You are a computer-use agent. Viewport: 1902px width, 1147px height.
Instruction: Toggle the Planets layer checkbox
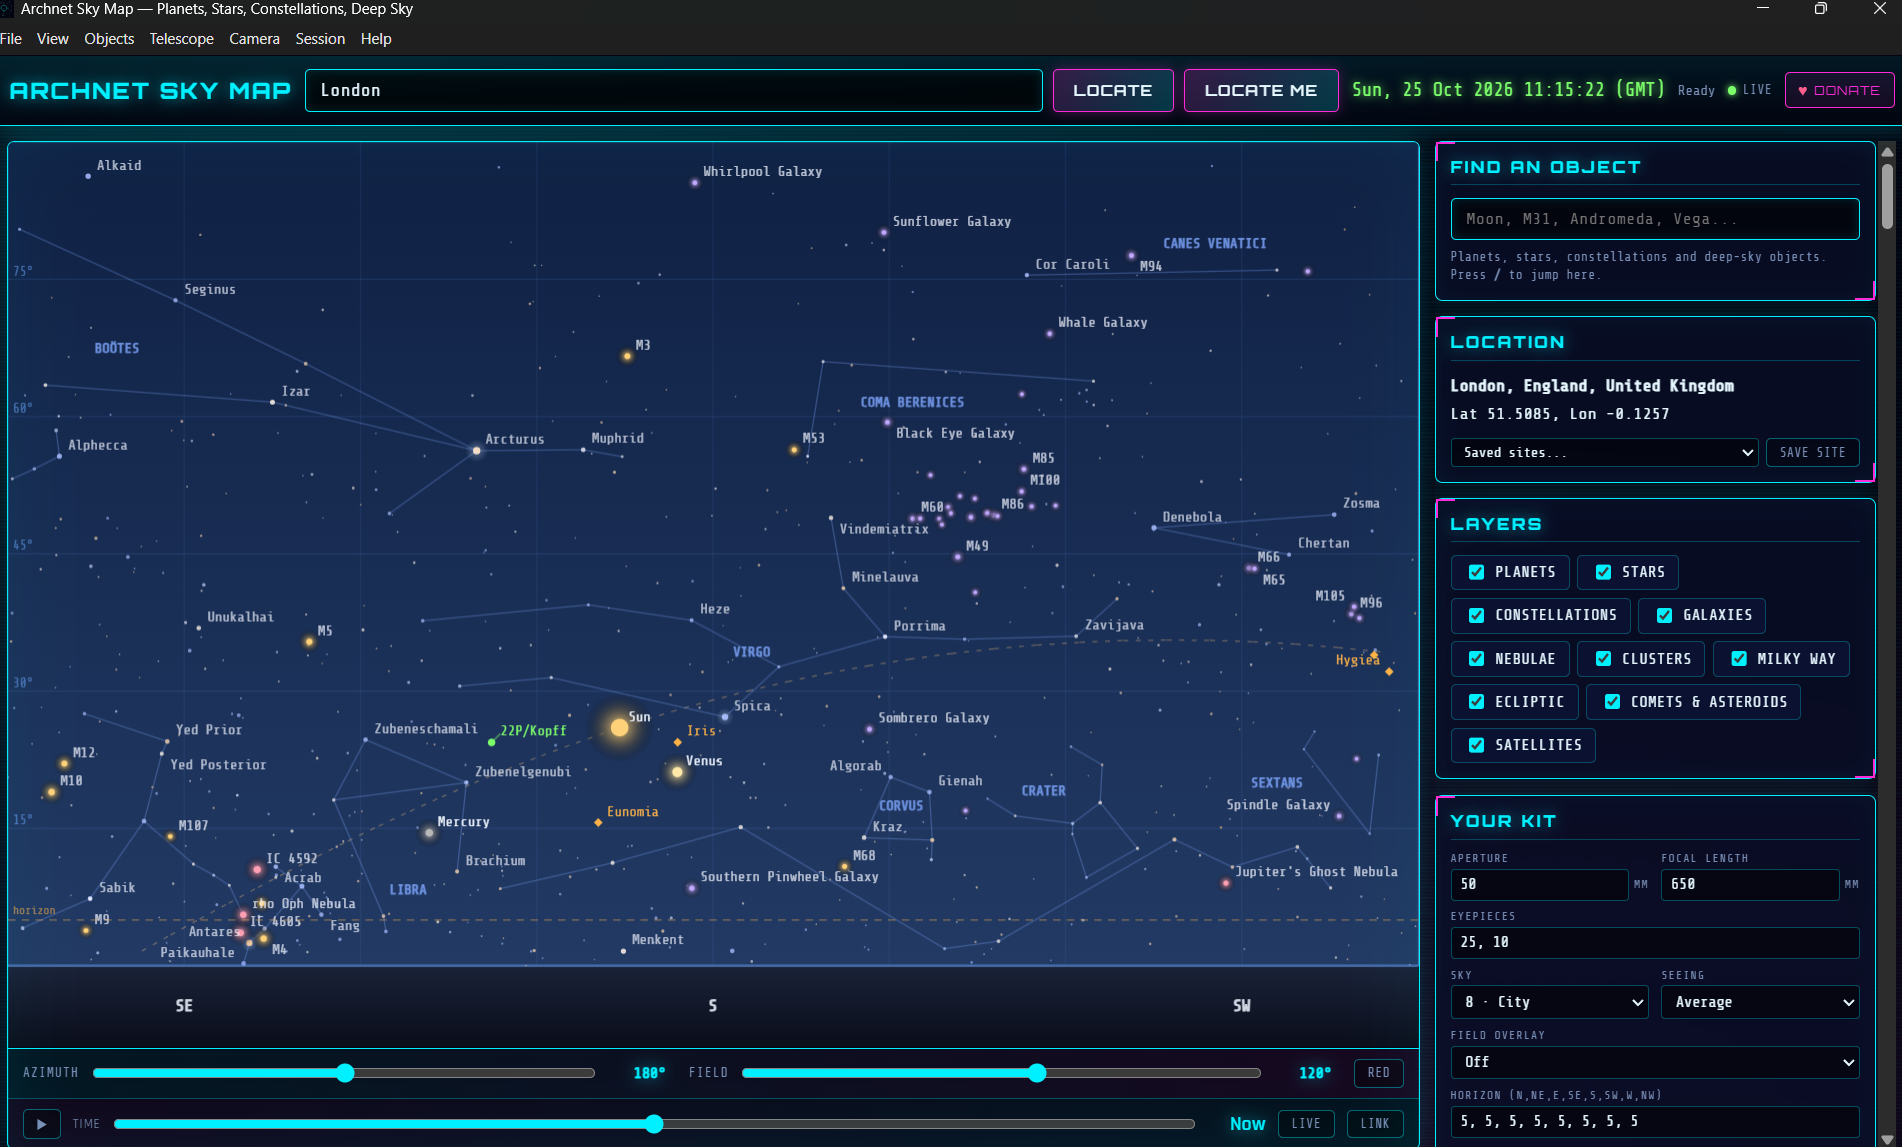[x=1476, y=572]
